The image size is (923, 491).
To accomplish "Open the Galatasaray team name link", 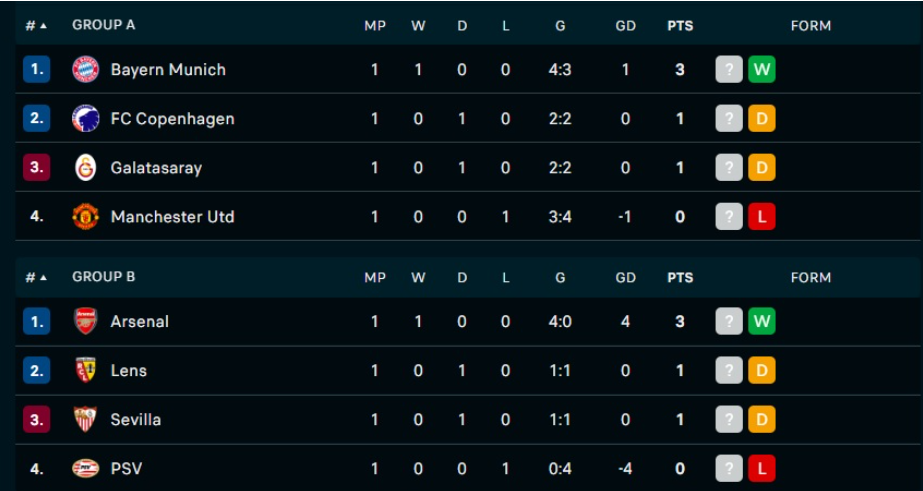I will (156, 168).
